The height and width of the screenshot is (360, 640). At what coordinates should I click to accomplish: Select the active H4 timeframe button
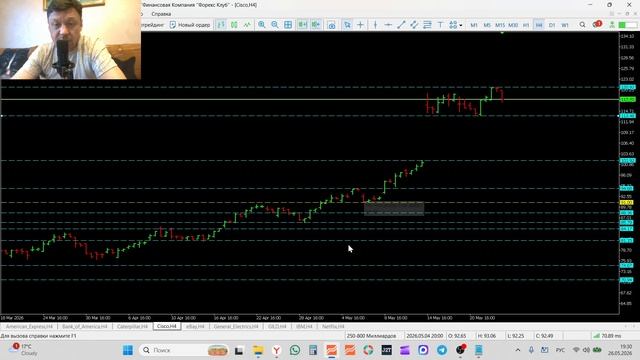tap(539, 25)
